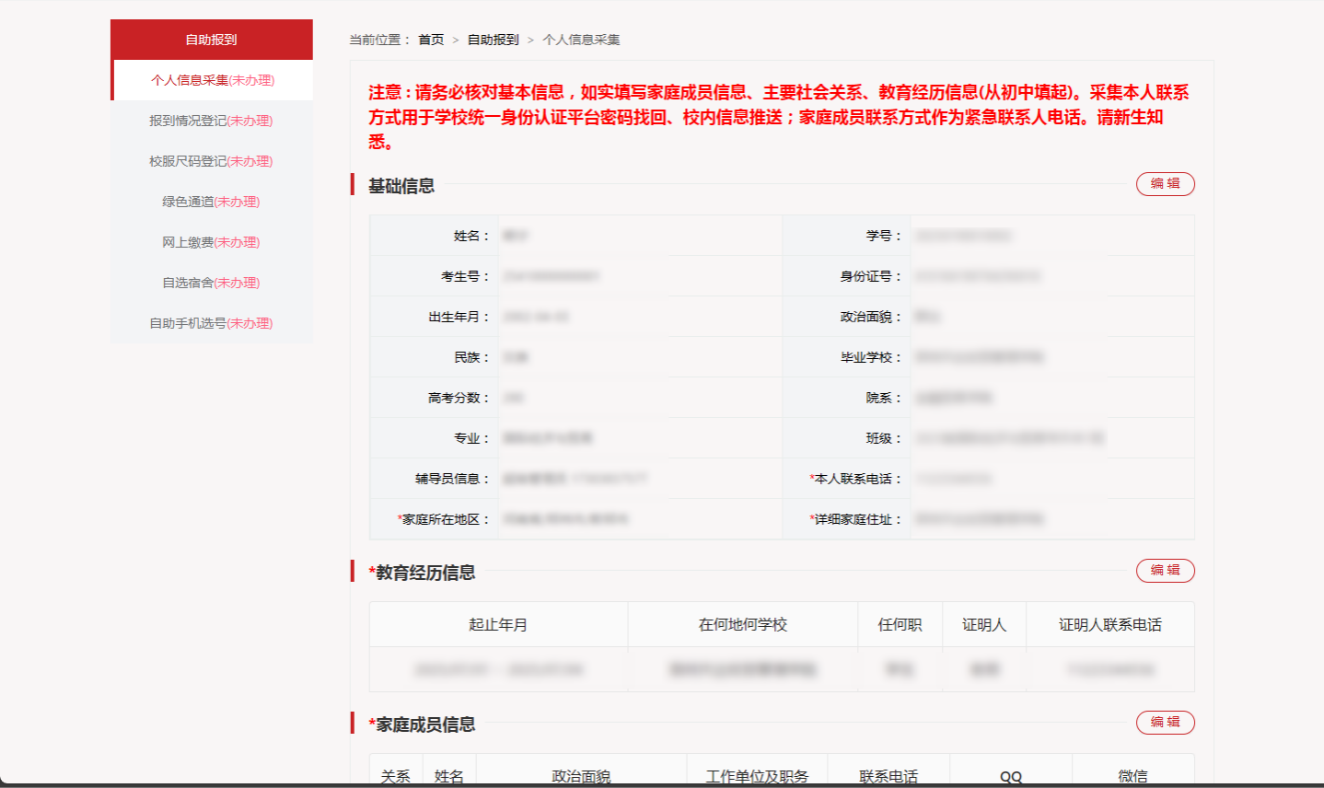Open 个人信息采集 in the sidebar
This screenshot has height=788, width=1324.
click(212, 80)
